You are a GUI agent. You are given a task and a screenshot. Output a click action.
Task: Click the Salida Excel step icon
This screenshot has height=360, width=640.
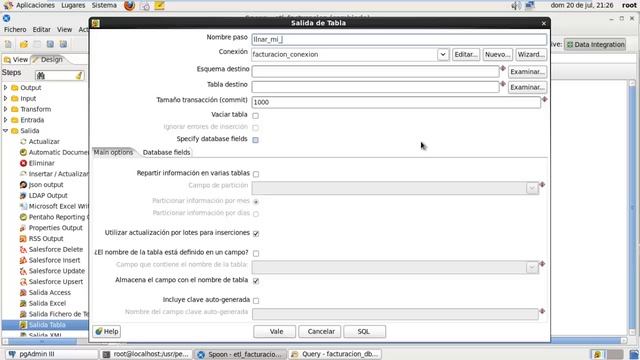point(23,303)
